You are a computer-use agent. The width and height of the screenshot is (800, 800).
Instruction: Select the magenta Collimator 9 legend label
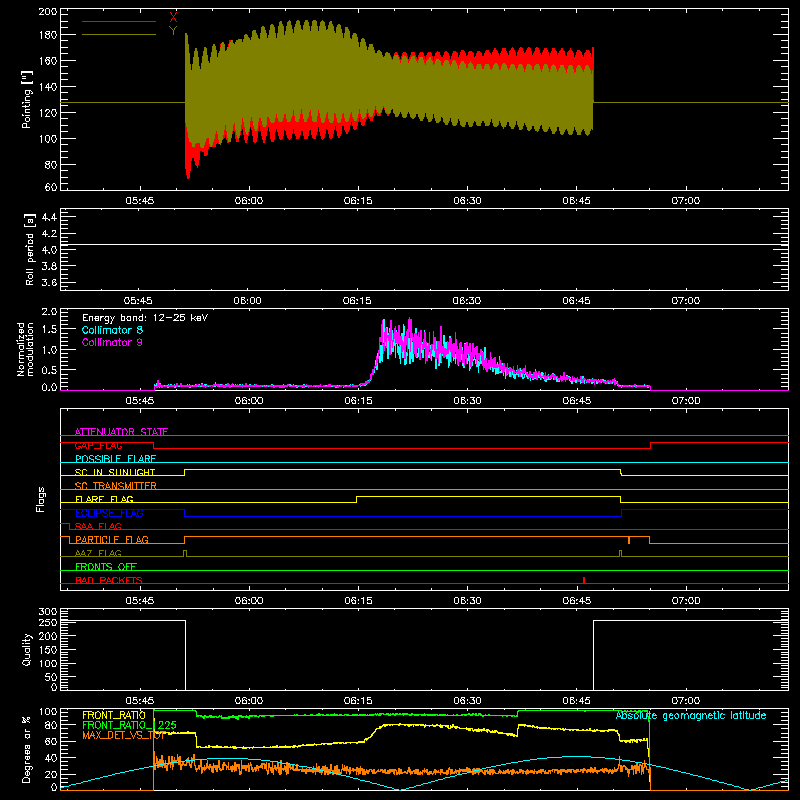112,342
